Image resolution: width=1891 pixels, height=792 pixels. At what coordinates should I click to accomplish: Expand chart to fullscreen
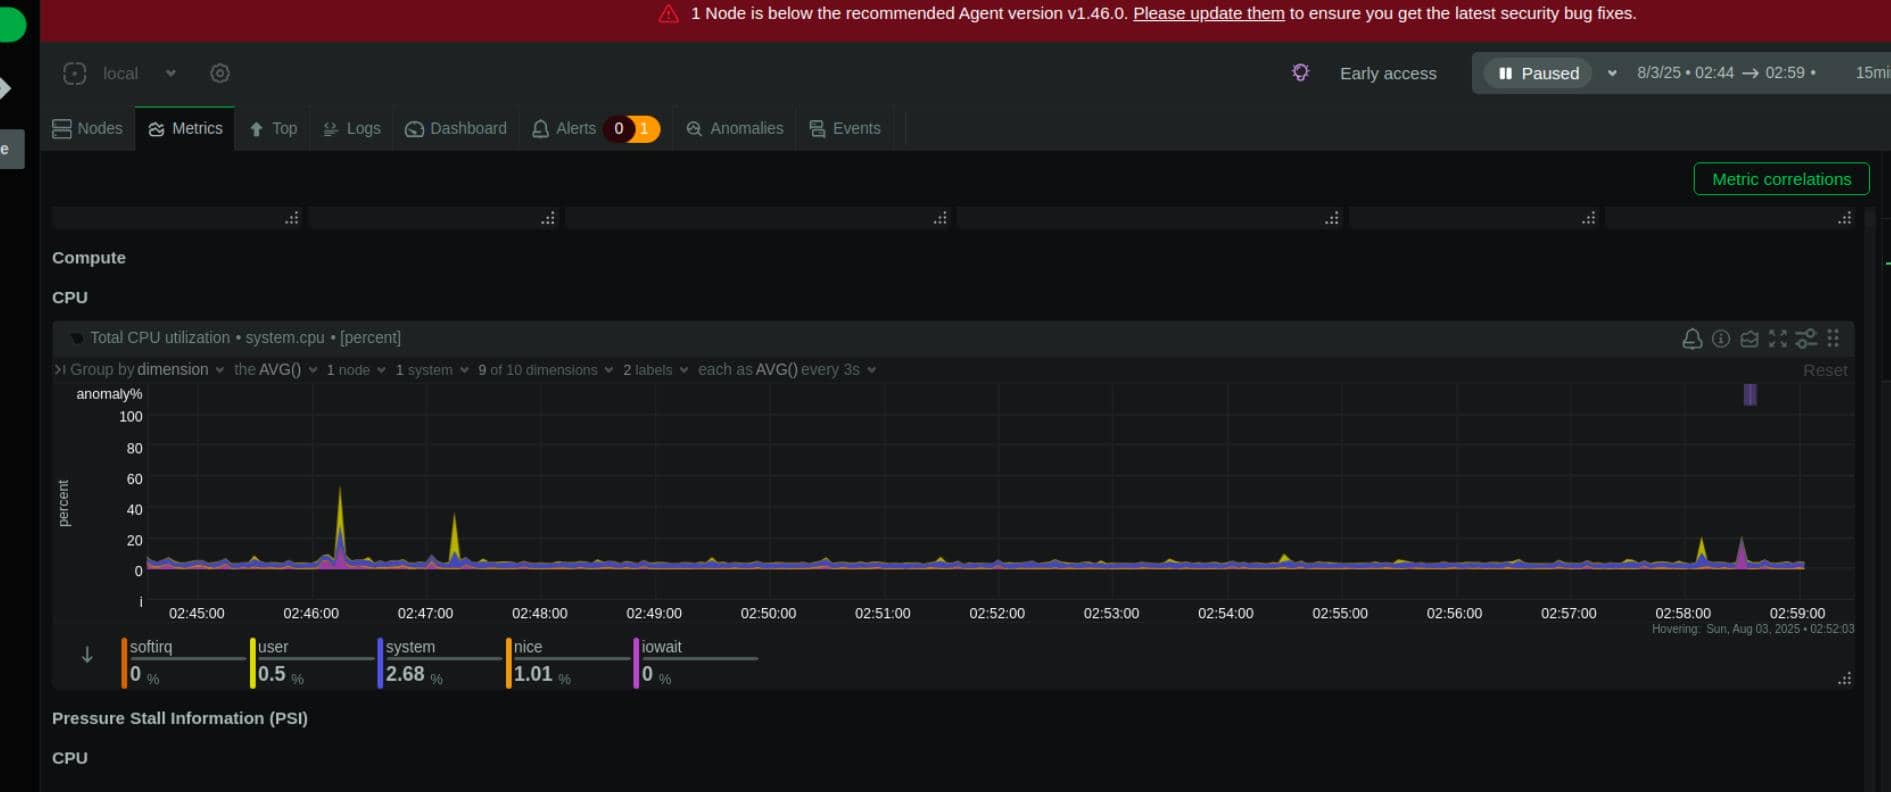coord(1777,339)
